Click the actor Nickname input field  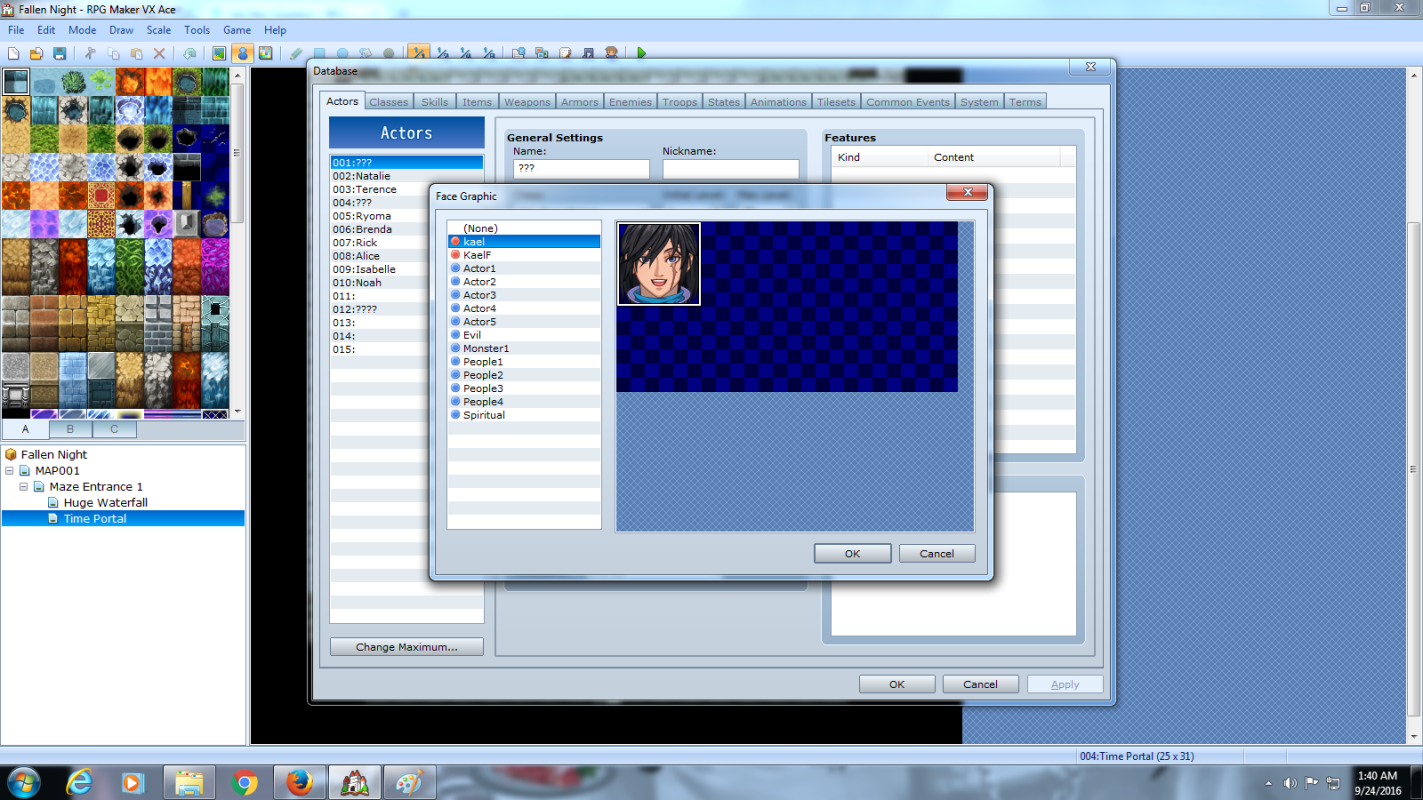click(731, 169)
